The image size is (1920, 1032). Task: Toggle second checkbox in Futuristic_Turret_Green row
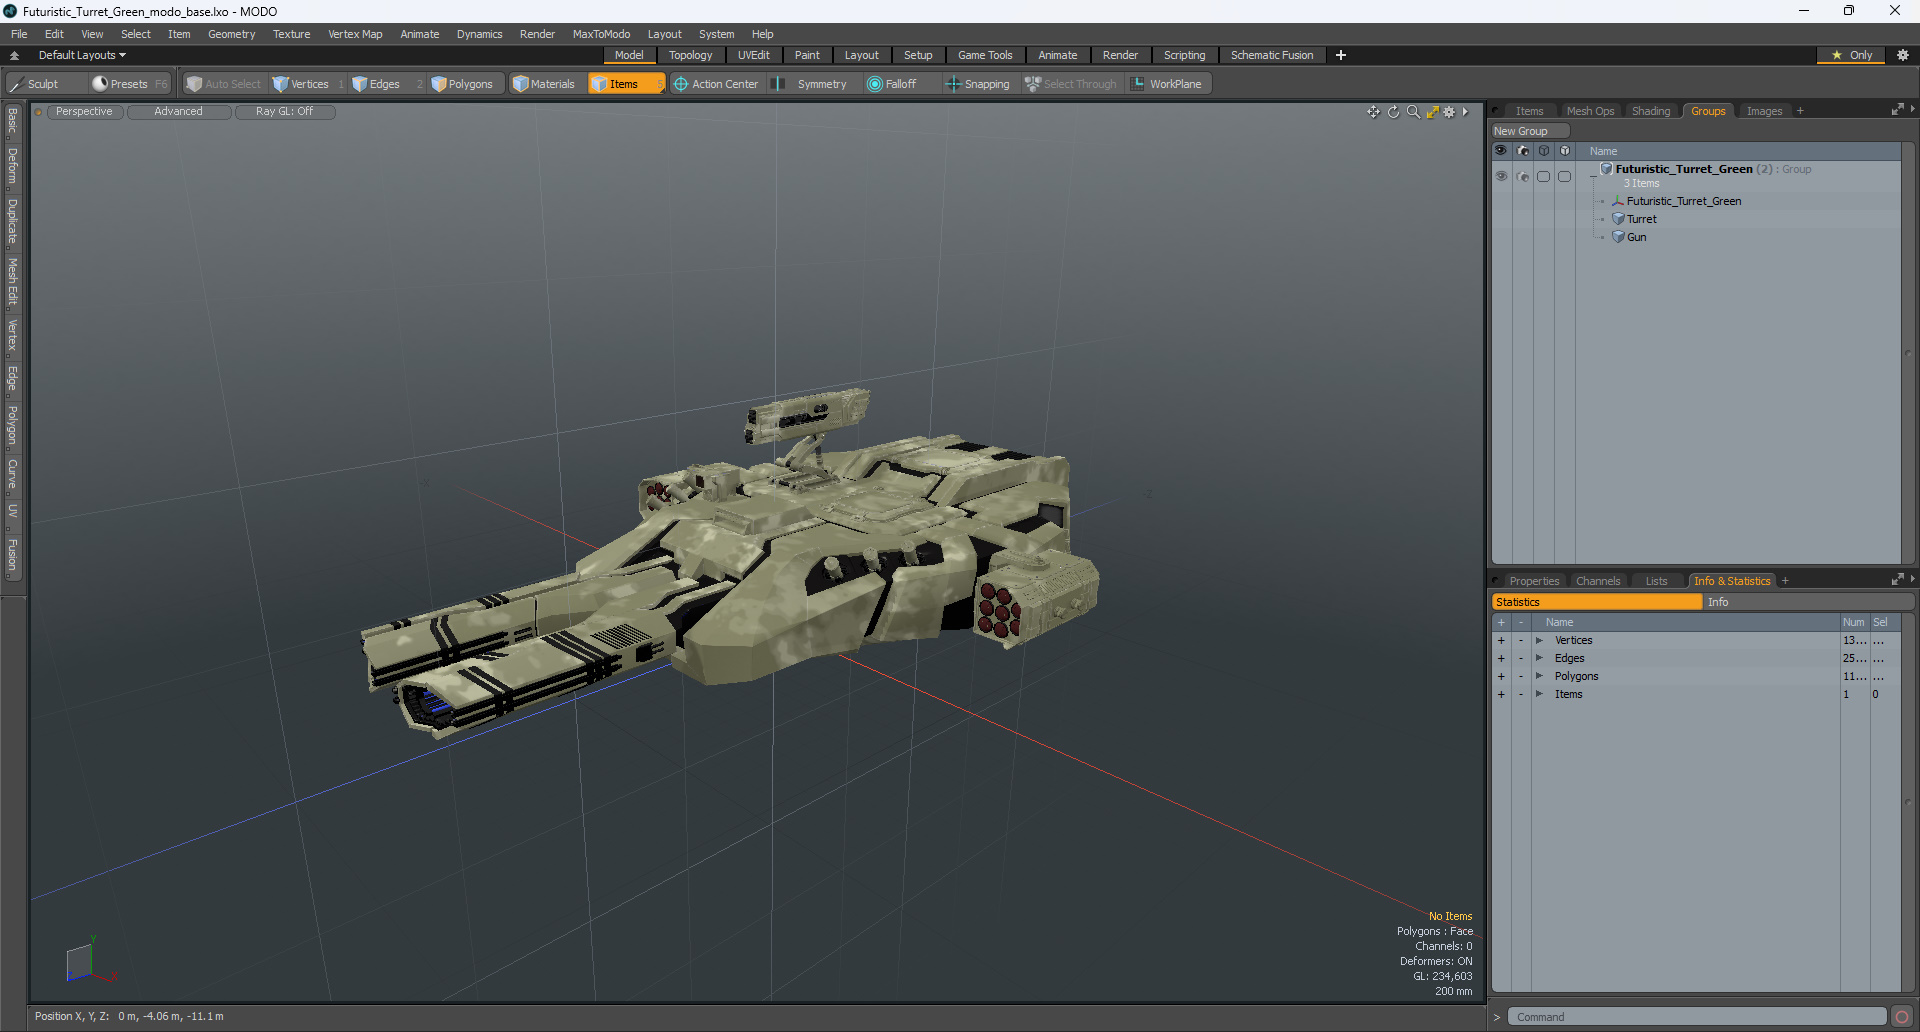click(1564, 176)
